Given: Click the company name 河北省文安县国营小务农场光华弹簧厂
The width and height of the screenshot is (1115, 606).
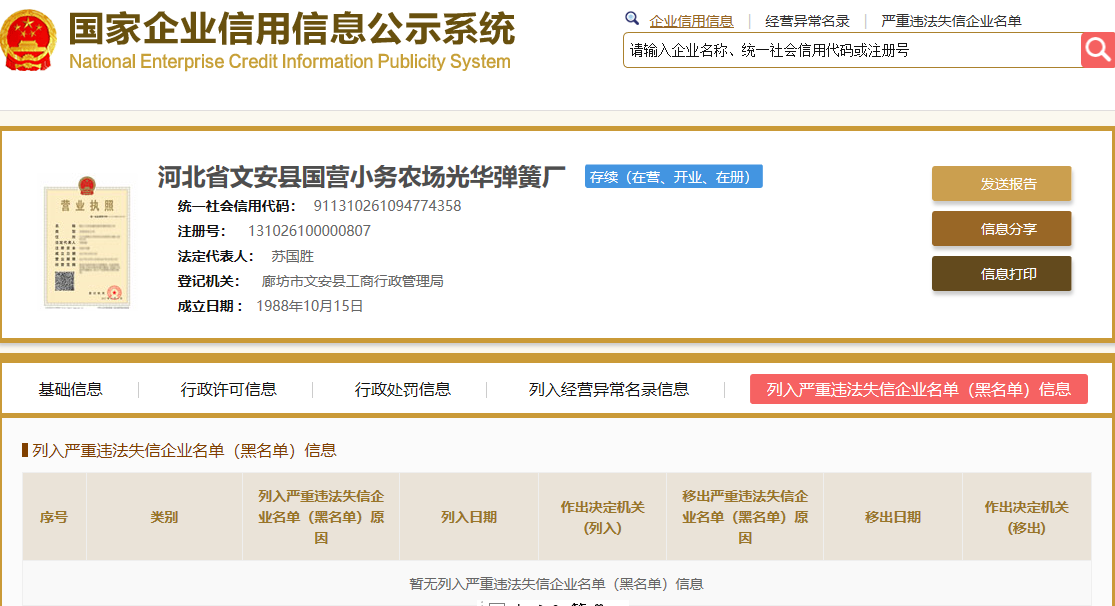Looking at the screenshot, I should pos(361,177).
